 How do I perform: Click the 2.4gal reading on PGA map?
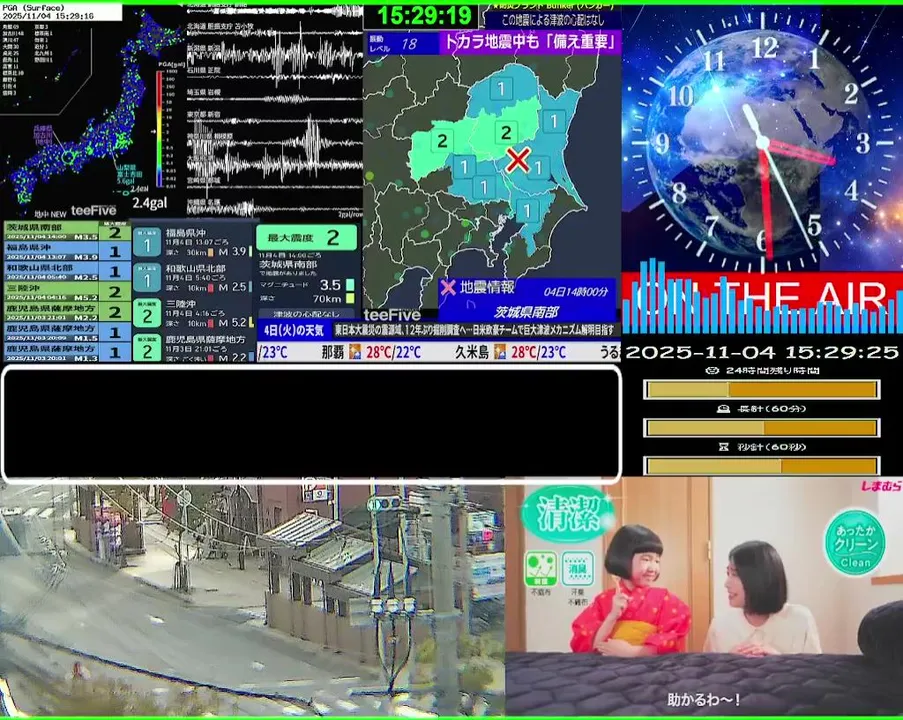pos(150,203)
